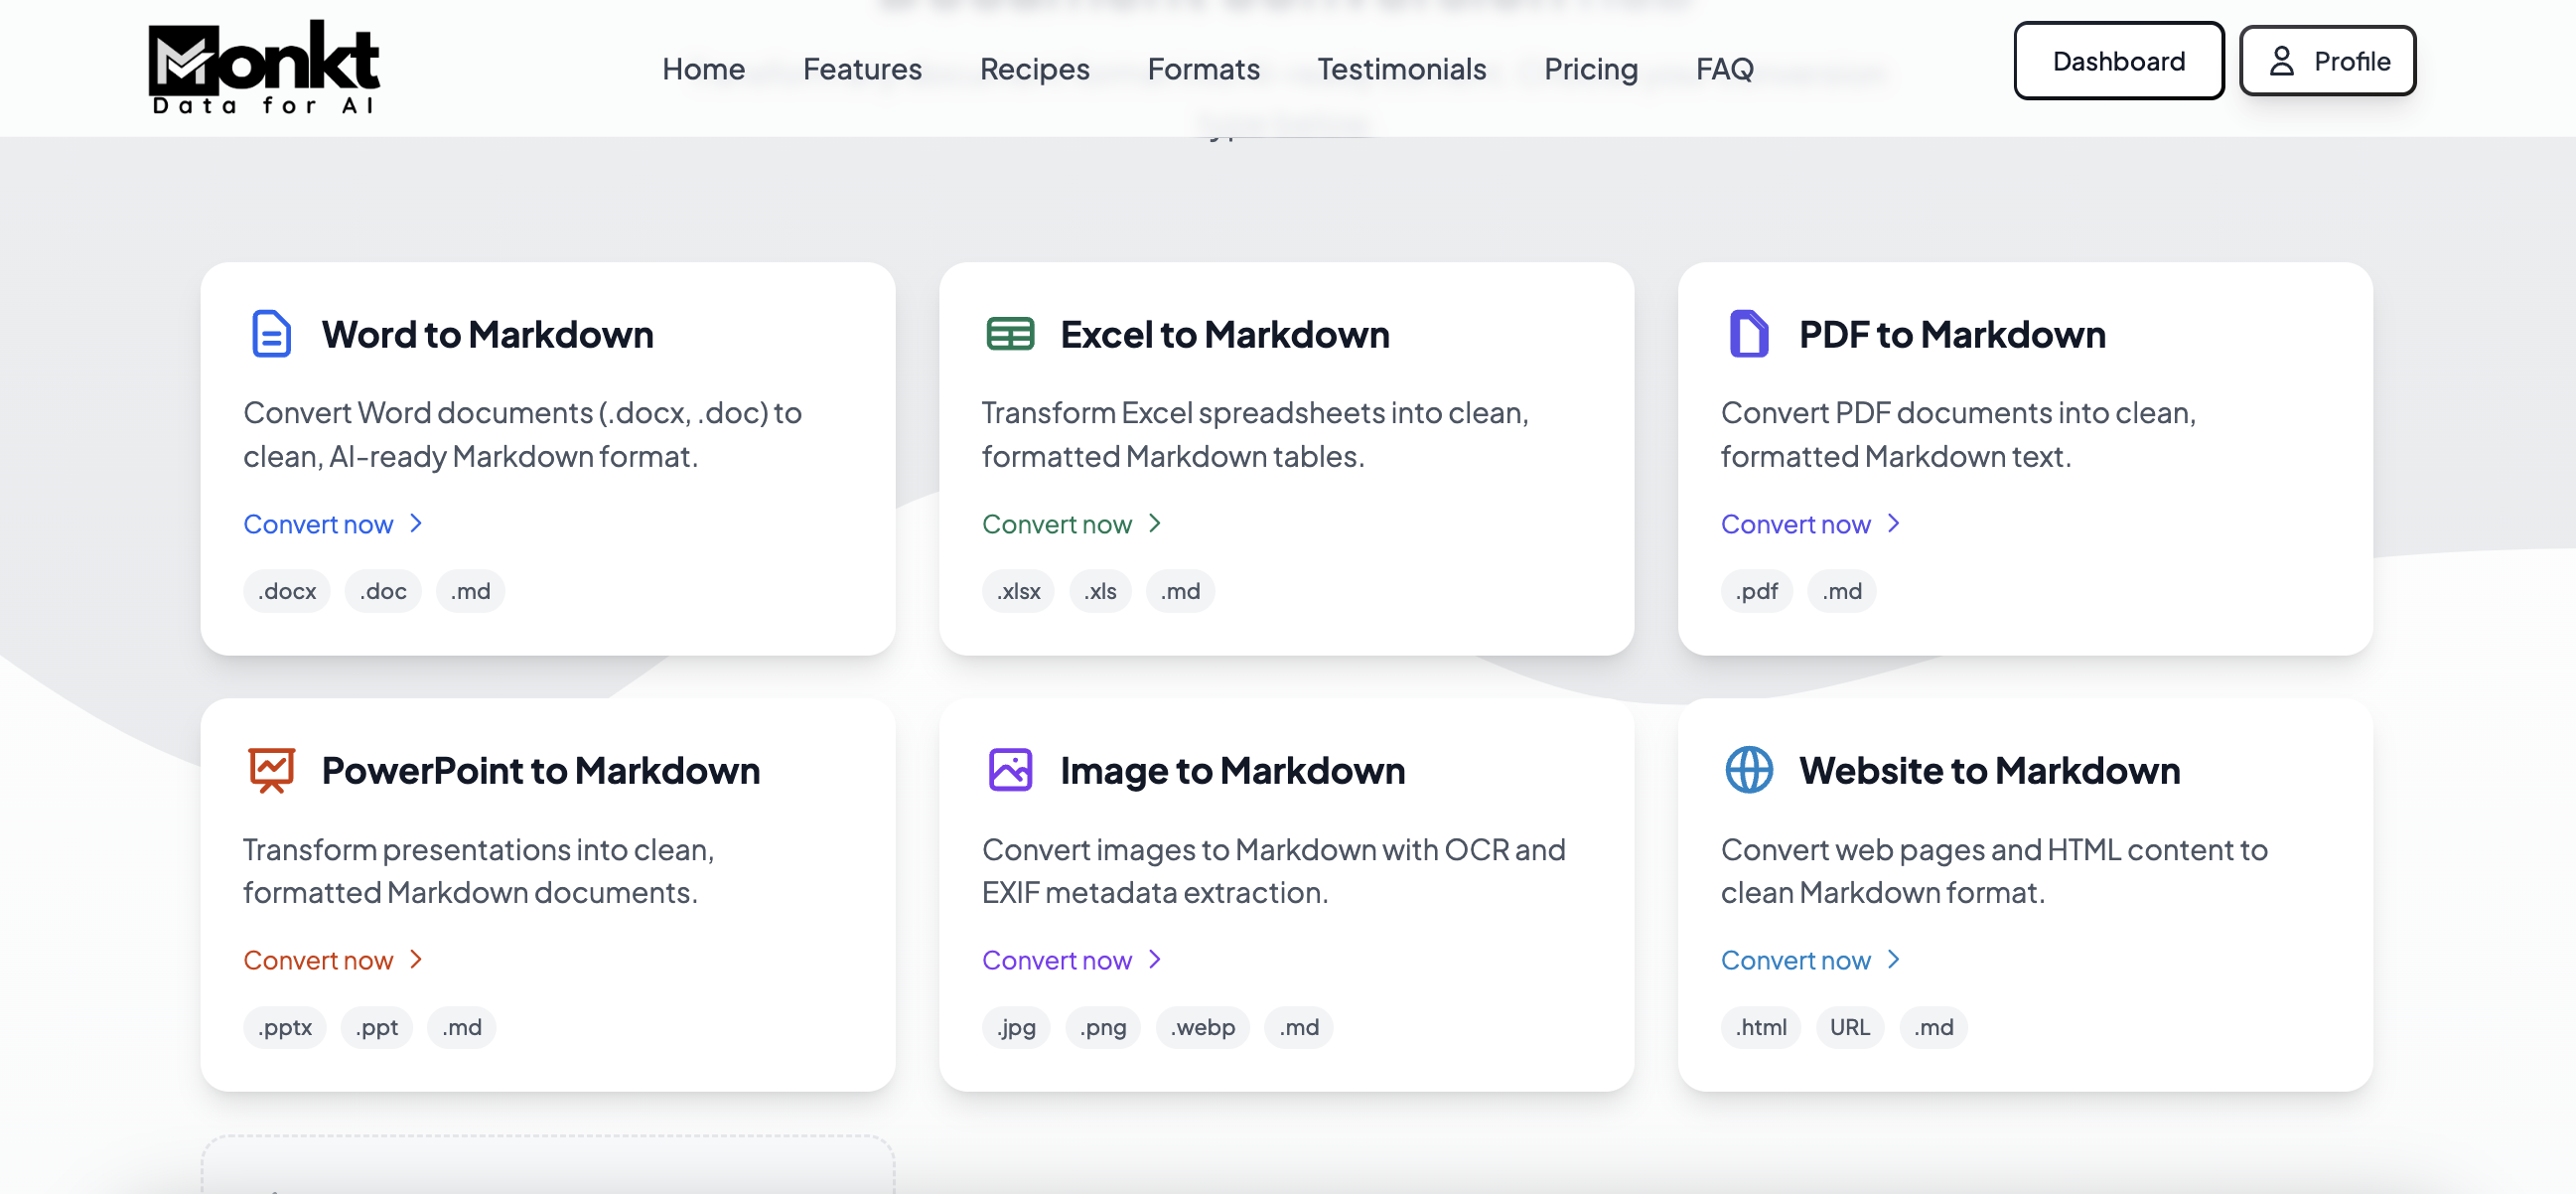Click the Excel spreadsheet table icon
Viewport: 2576px width, 1194px height.
1010,334
